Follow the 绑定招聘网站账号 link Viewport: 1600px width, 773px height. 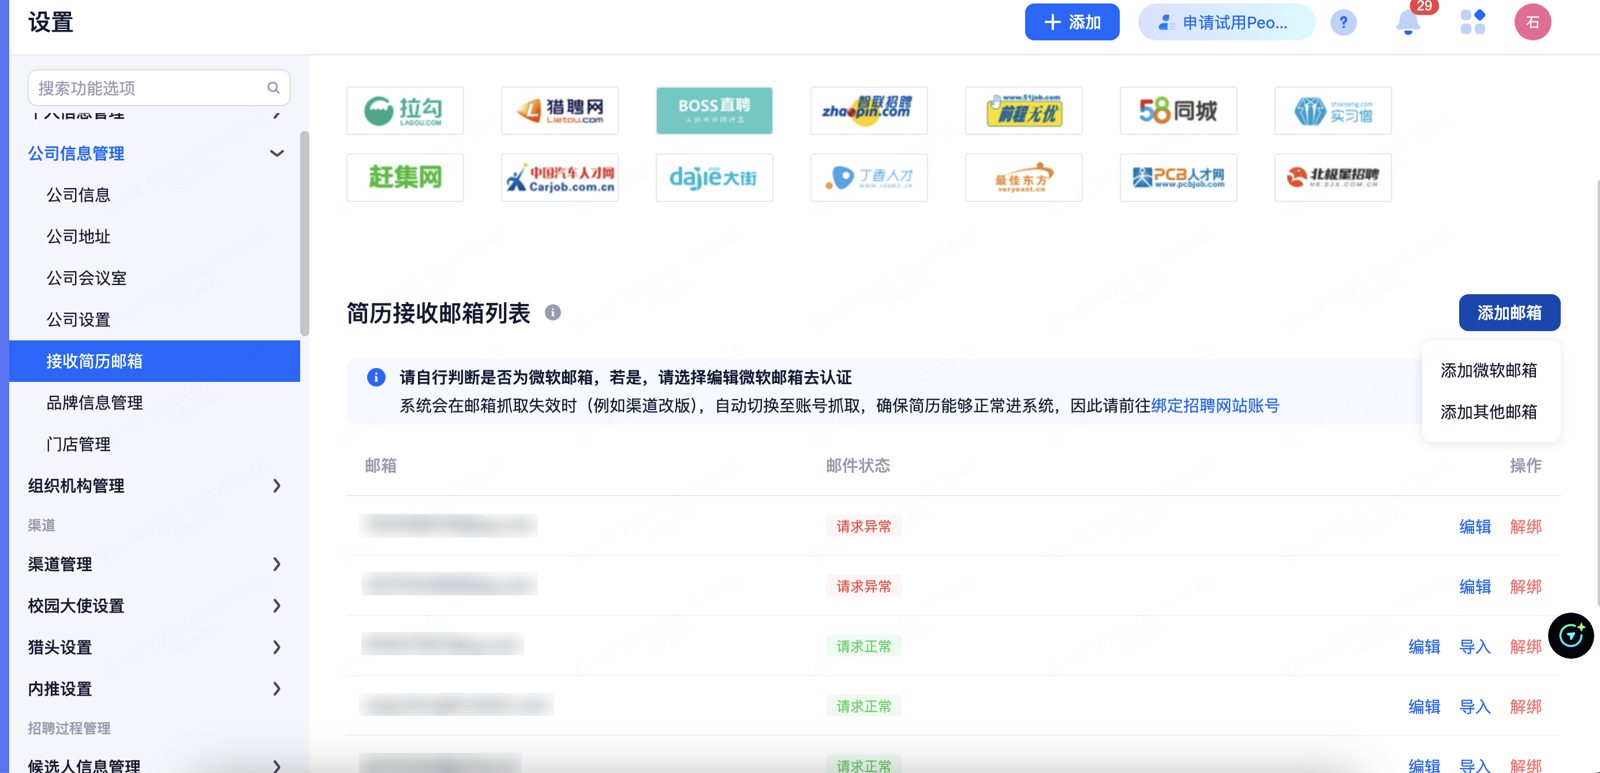[x=1215, y=406]
